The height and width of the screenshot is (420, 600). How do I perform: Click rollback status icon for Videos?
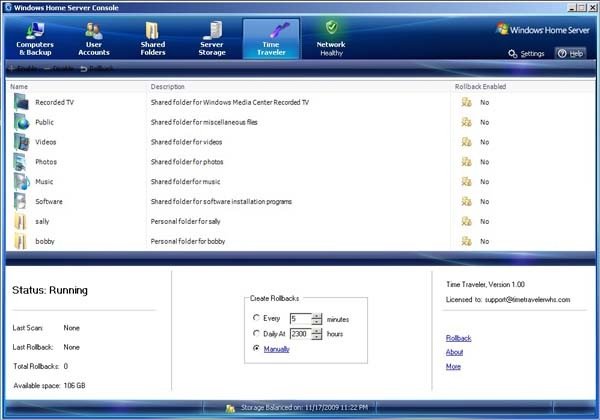(x=466, y=142)
